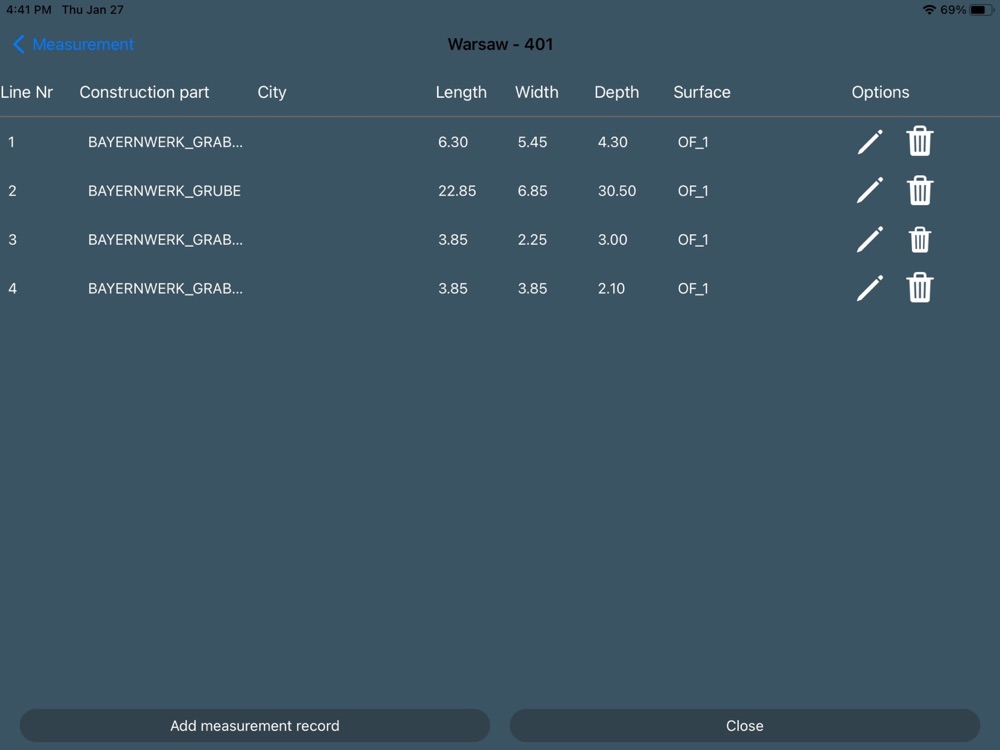Add measurement record
The image size is (1000, 750).
tap(254, 726)
